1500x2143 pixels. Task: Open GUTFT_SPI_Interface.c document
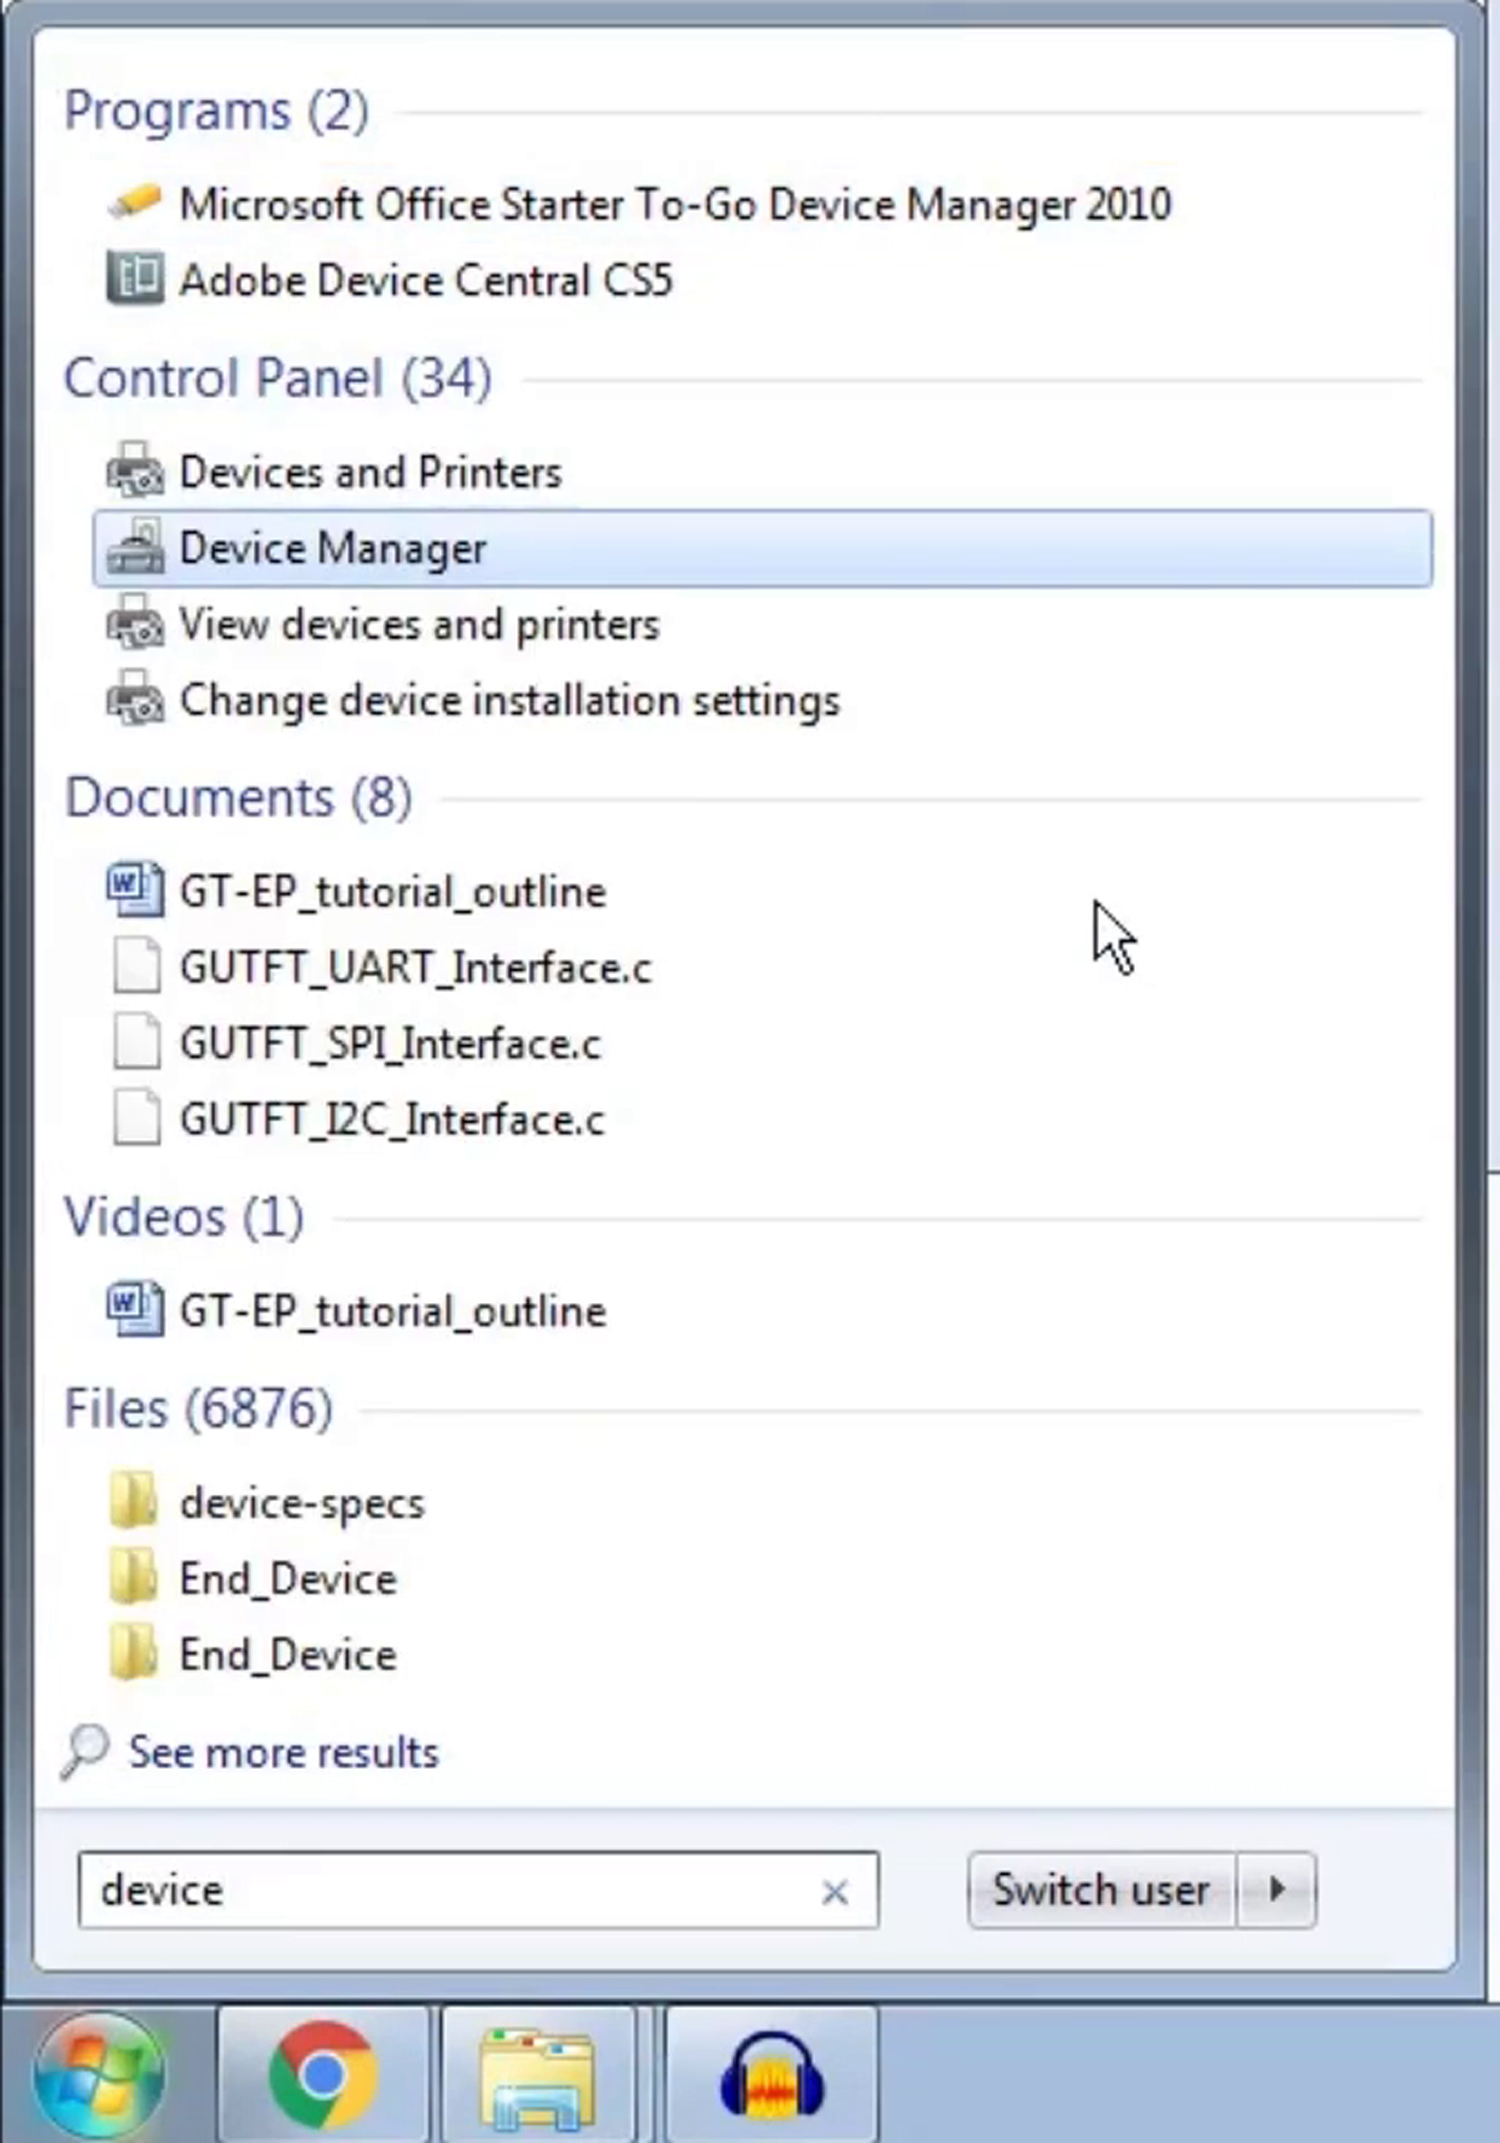coord(390,1044)
